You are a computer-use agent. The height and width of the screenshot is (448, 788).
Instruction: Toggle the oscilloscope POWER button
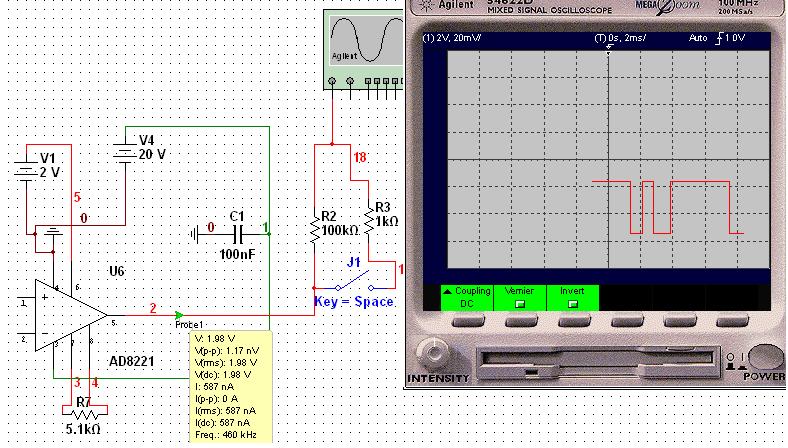pos(764,357)
